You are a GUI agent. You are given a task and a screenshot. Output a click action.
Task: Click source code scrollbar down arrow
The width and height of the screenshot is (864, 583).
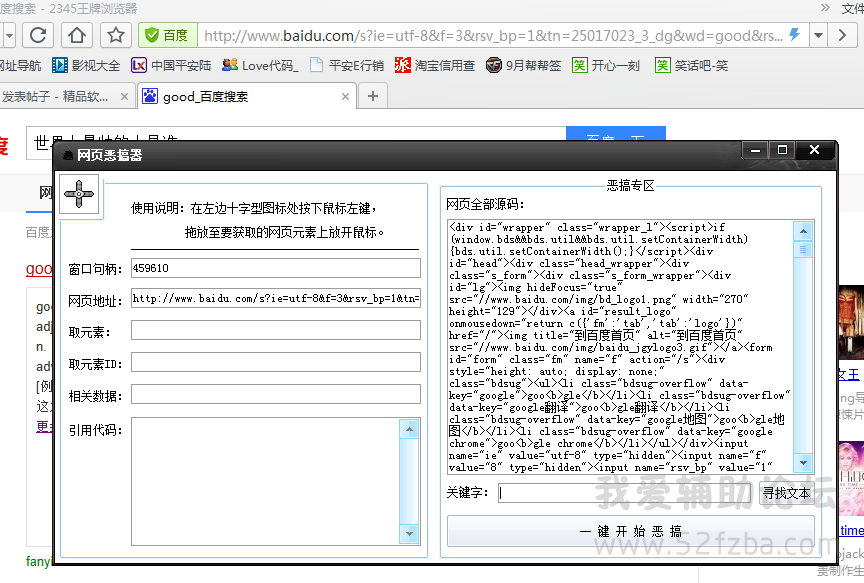click(x=803, y=463)
